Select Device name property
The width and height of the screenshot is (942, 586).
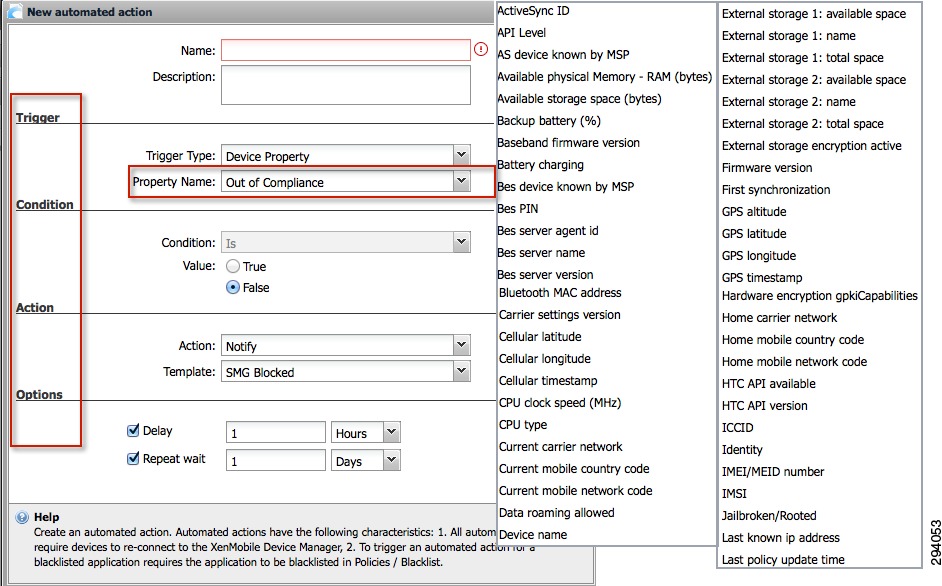533,535
